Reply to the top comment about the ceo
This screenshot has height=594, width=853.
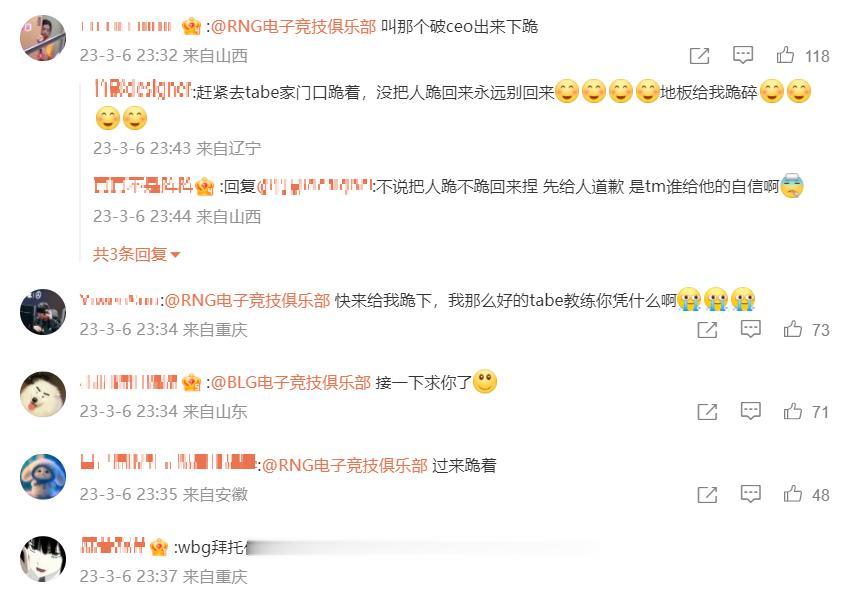743,55
